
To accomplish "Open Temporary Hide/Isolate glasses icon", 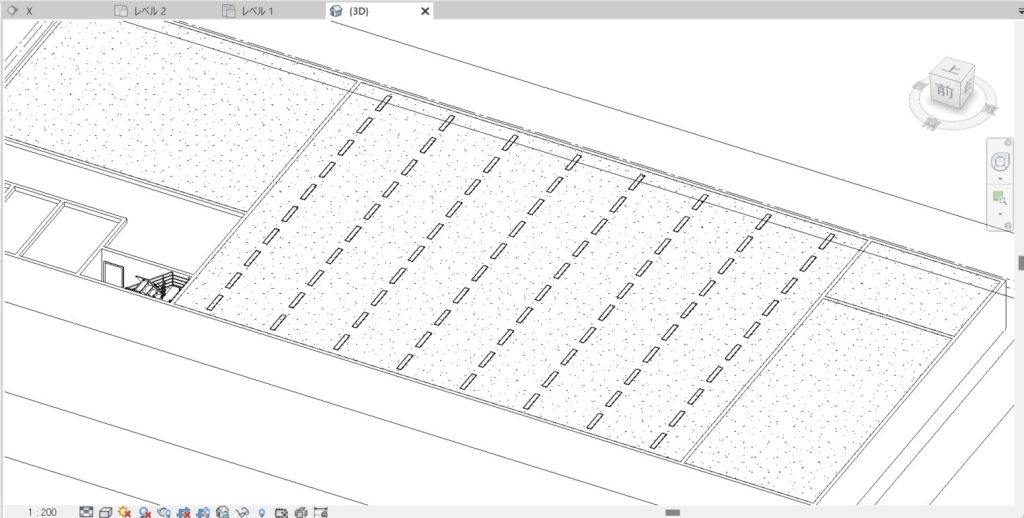I will (x=242, y=511).
